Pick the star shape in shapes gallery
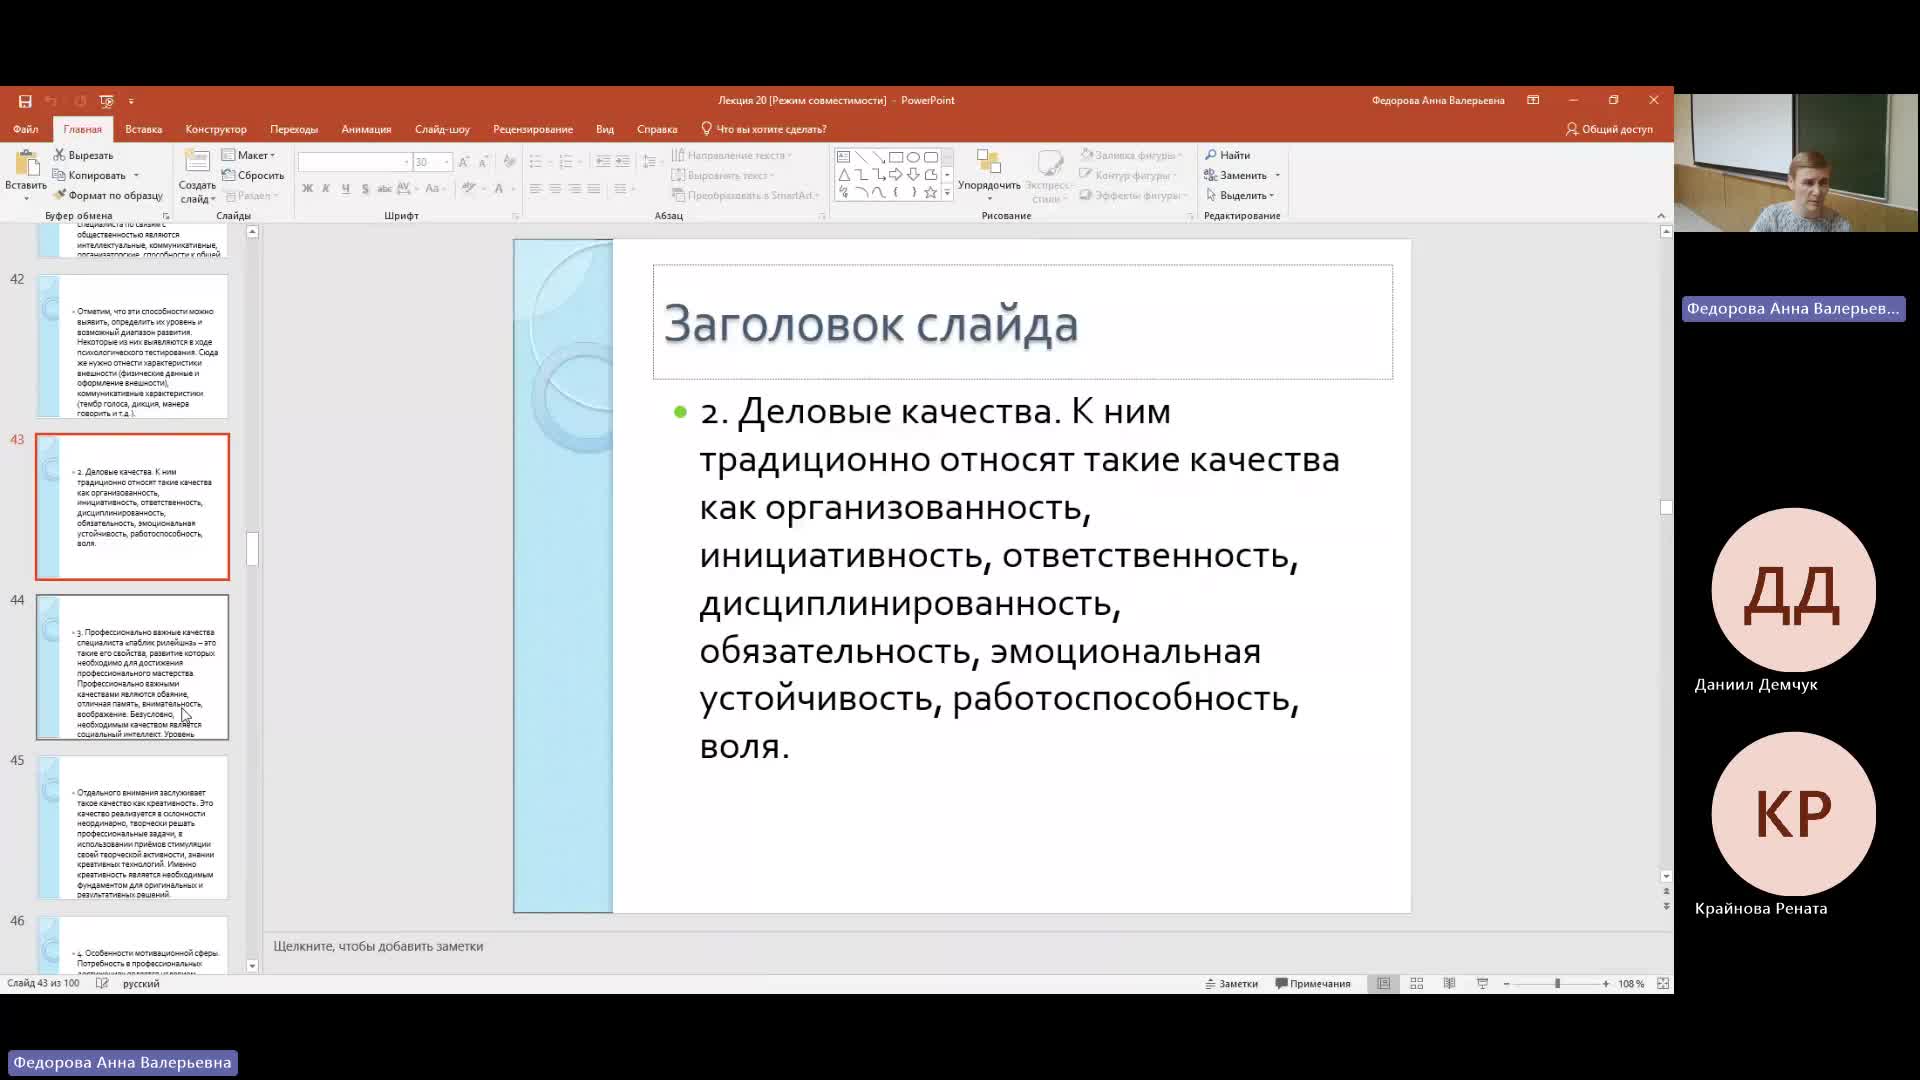This screenshot has width=1920, height=1080. (930, 192)
